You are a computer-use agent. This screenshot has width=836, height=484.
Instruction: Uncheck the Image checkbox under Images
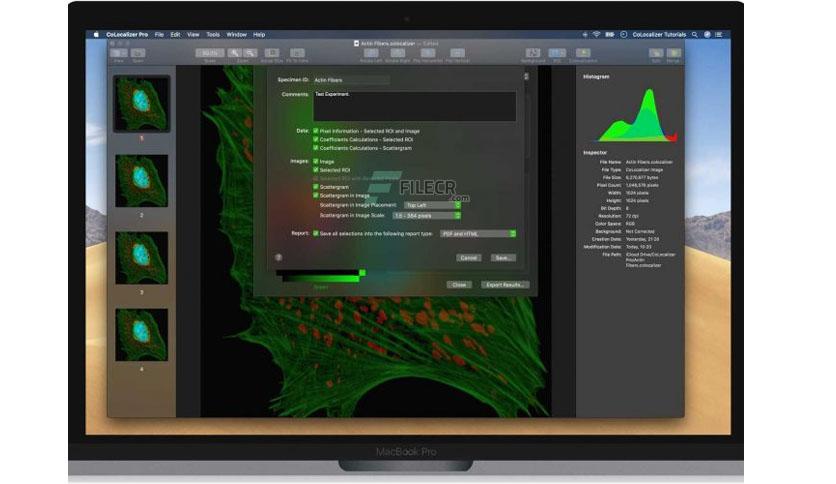coord(316,161)
